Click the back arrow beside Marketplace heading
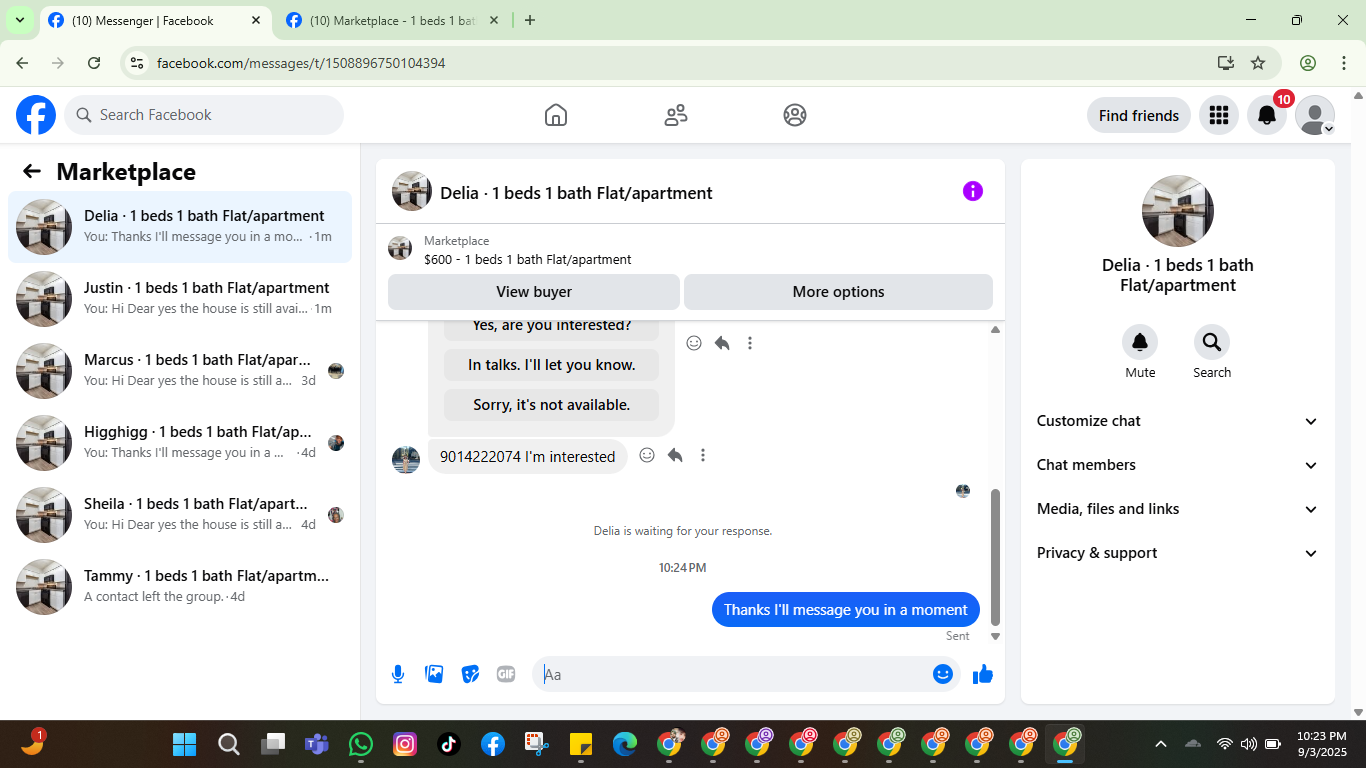The image size is (1366, 768). [x=32, y=171]
